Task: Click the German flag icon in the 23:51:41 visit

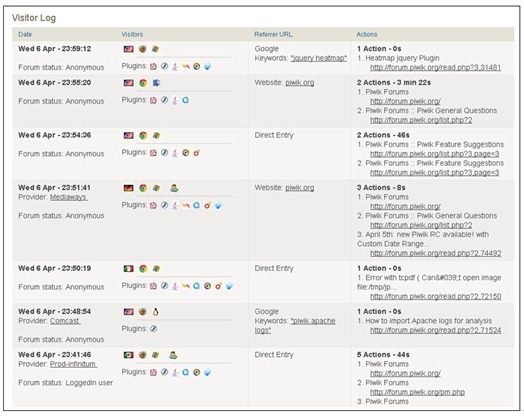Action: (x=128, y=188)
